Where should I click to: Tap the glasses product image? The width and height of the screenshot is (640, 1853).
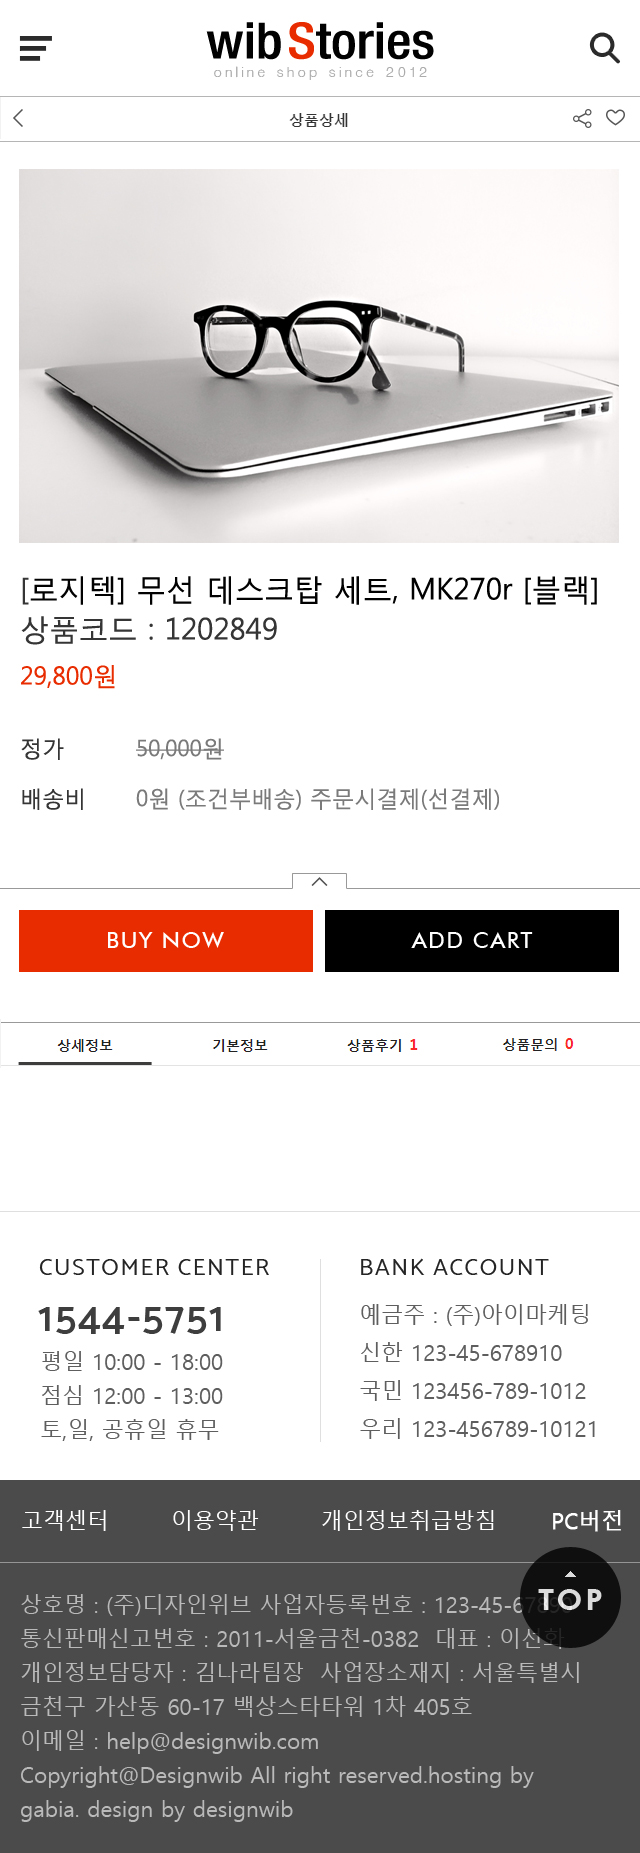(319, 356)
